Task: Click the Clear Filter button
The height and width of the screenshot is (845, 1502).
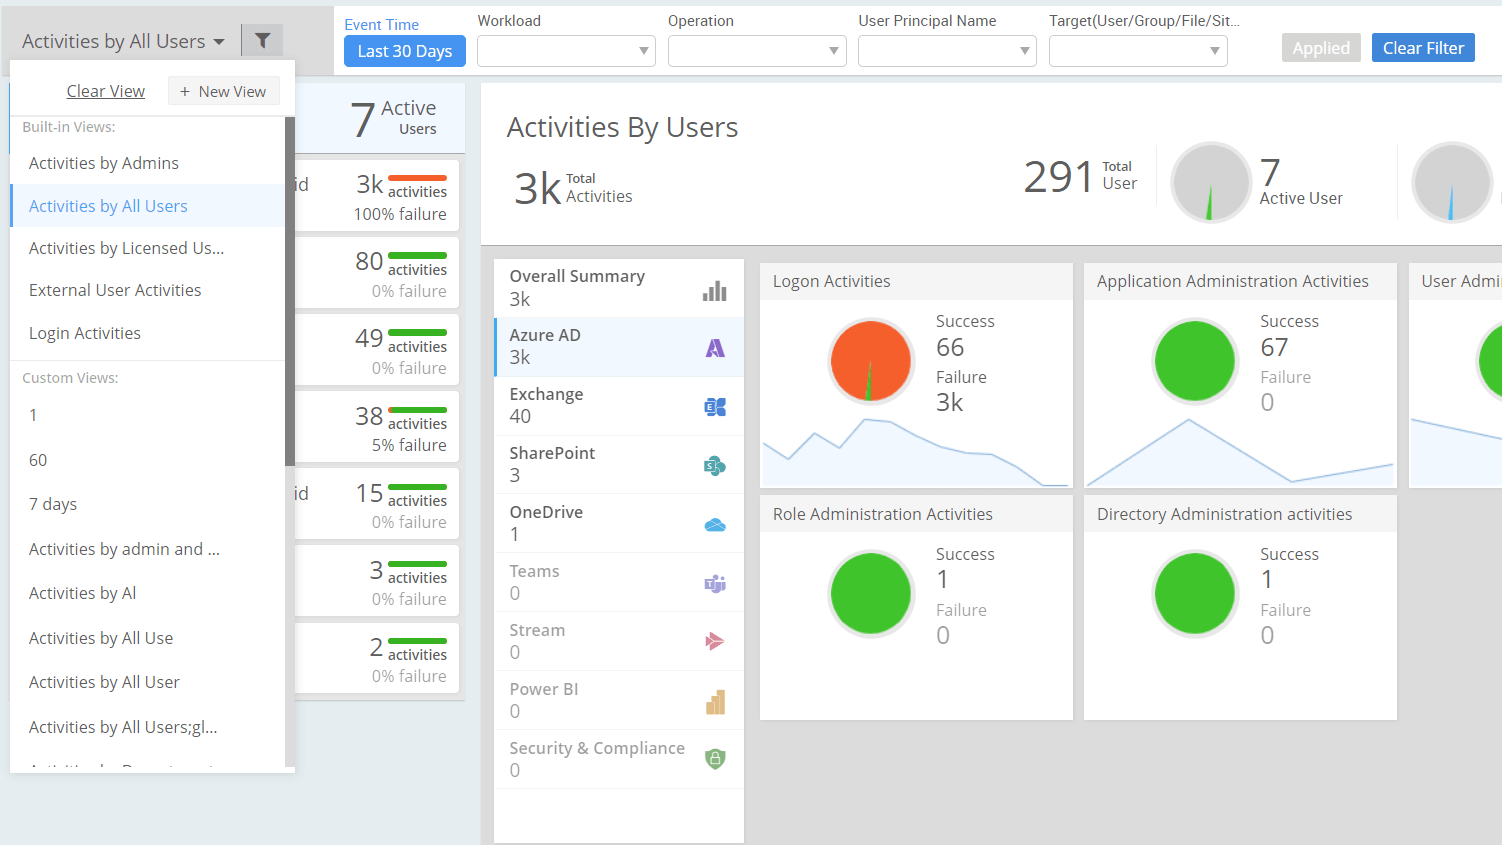Action: tap(1423, 47)
